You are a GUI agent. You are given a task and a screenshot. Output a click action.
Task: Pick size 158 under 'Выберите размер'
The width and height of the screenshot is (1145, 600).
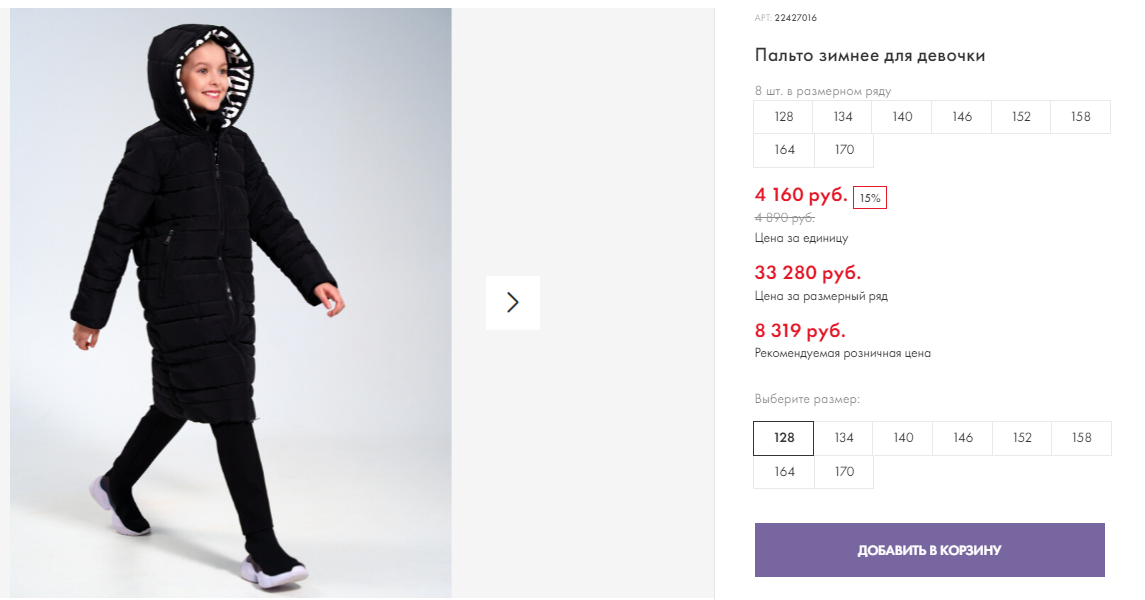[1081, 438]
